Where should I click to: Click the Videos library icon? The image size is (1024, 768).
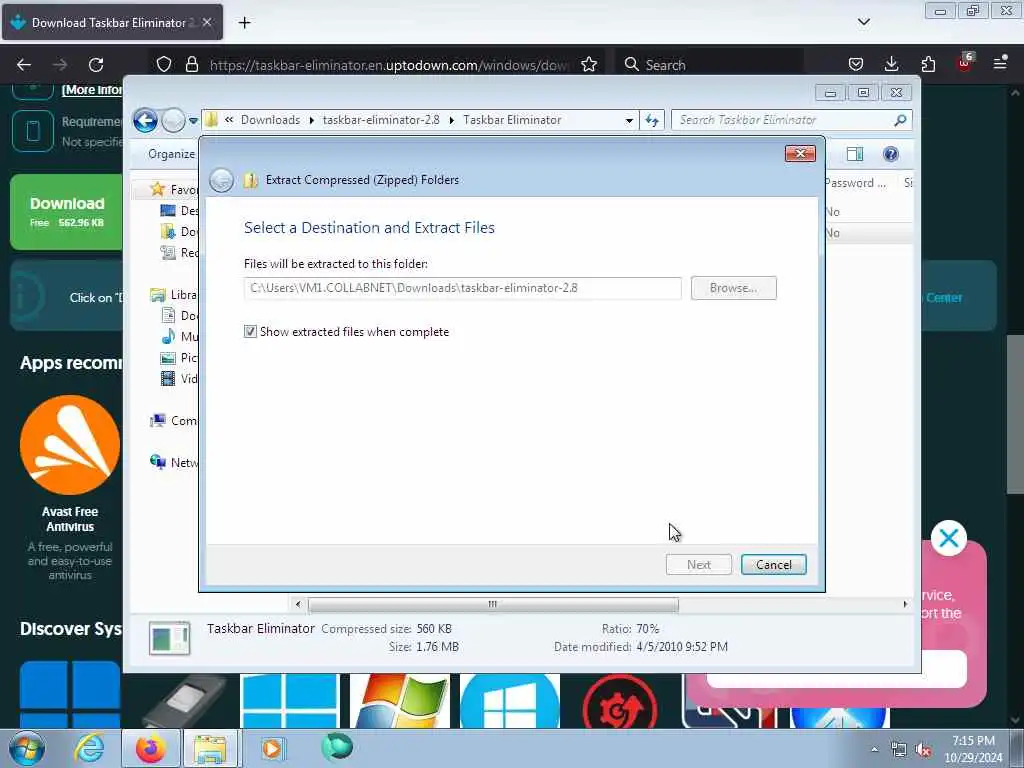click(168, 379)
